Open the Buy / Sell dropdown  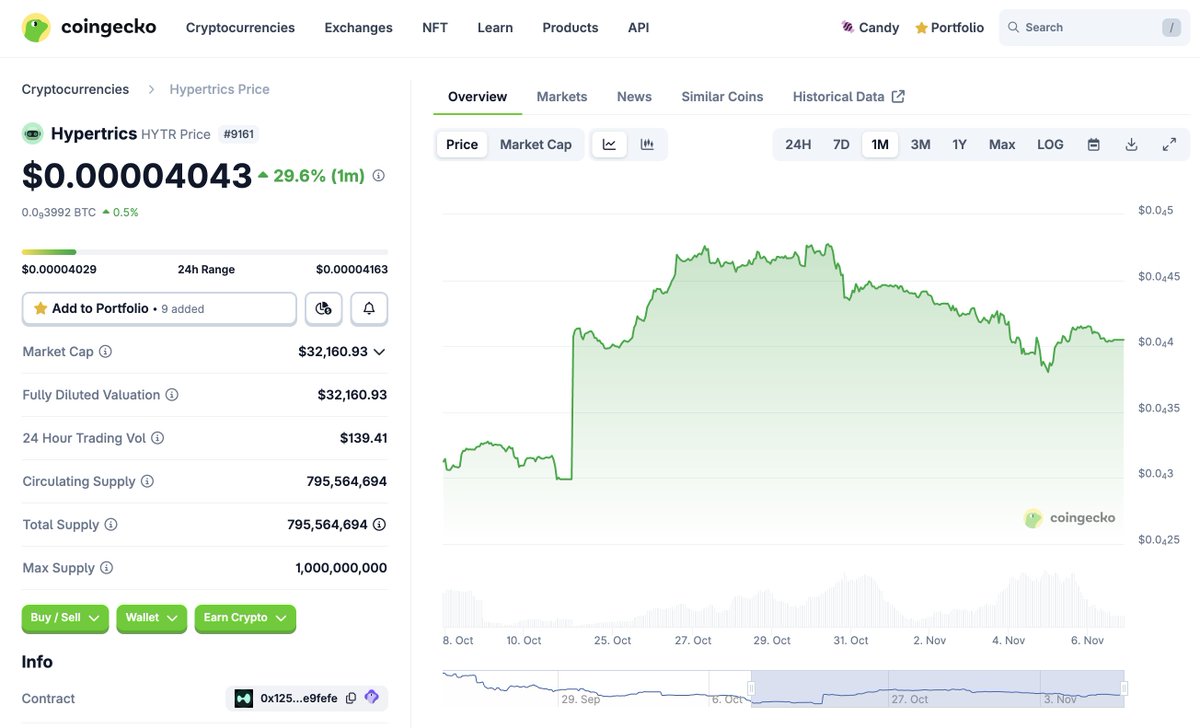[x=65, y=619]
